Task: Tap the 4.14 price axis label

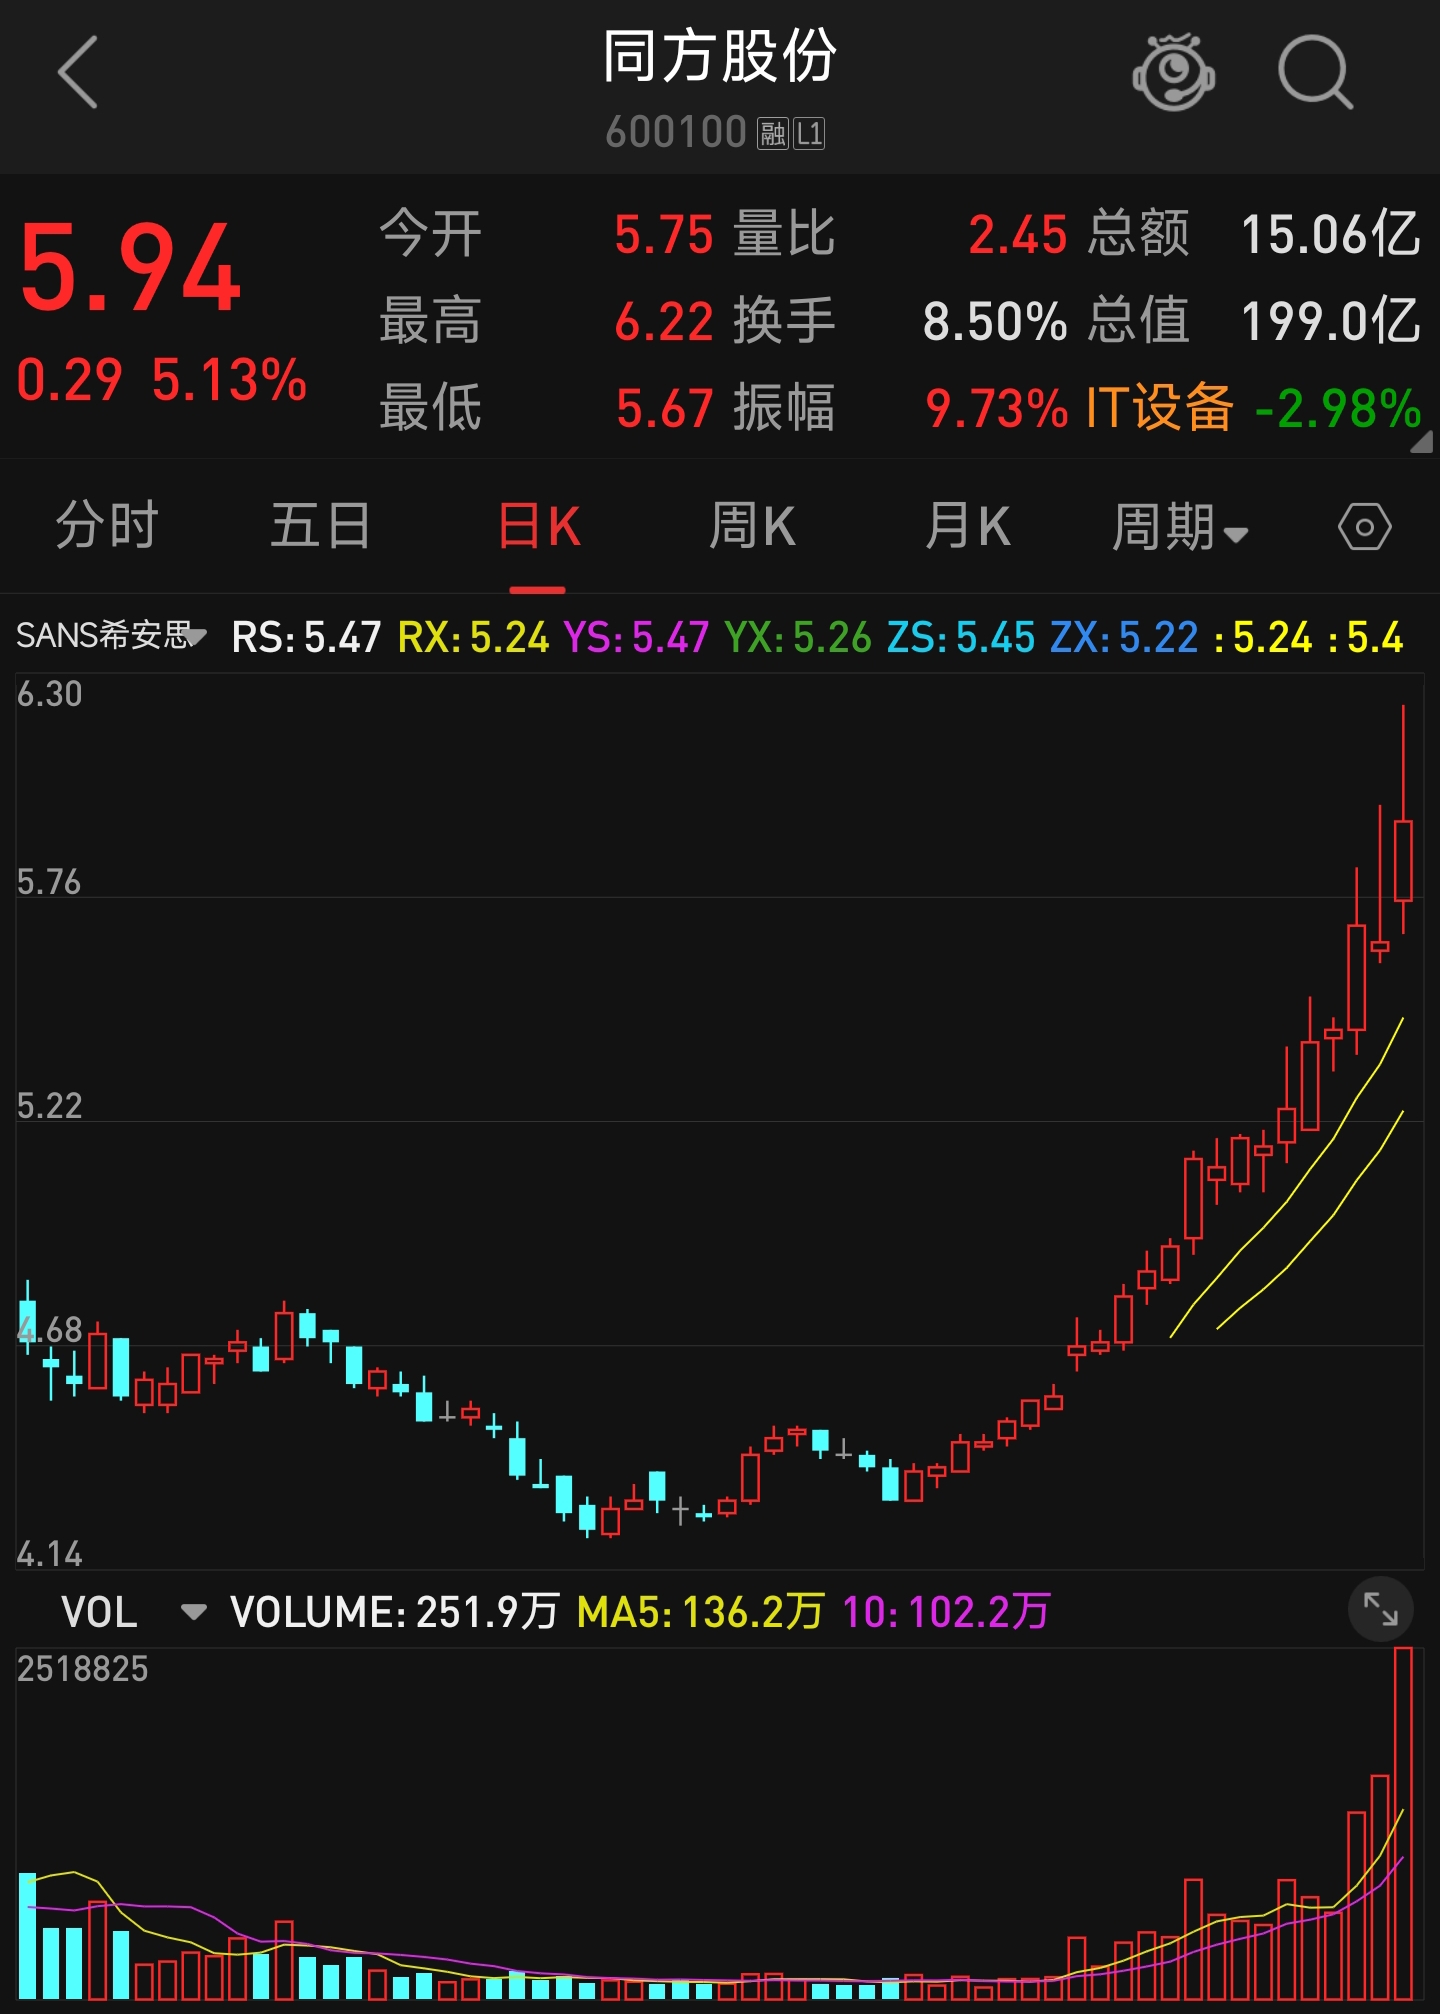Action: point(49,1553)
